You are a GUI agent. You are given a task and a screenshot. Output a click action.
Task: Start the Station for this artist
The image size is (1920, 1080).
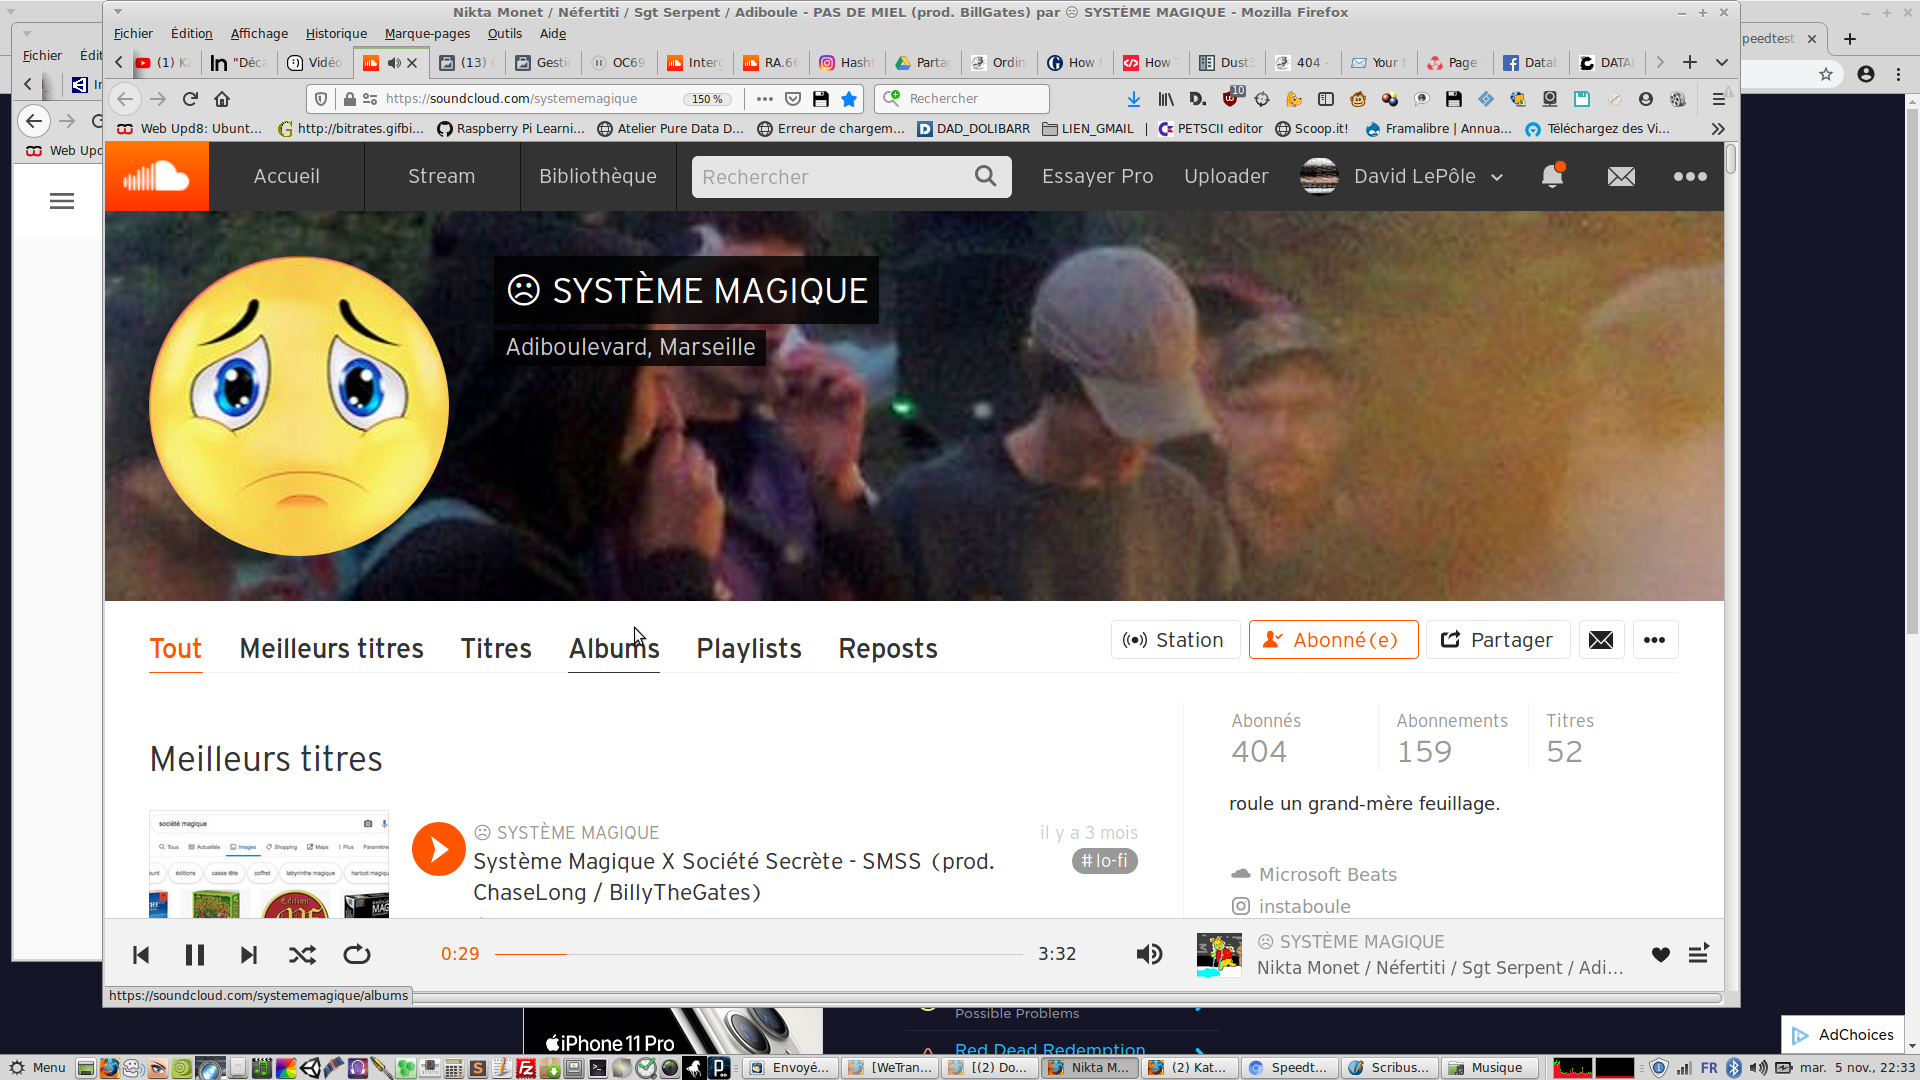[x=1175, y=640]
